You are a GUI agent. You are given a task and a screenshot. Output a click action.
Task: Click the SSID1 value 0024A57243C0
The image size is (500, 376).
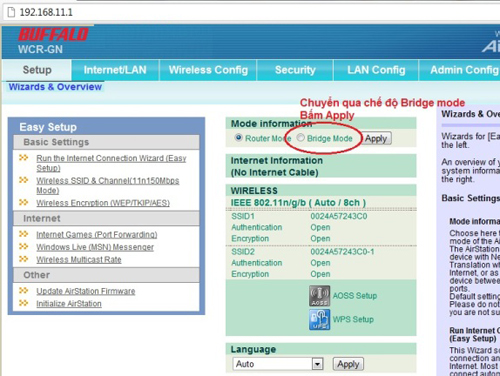339,216
